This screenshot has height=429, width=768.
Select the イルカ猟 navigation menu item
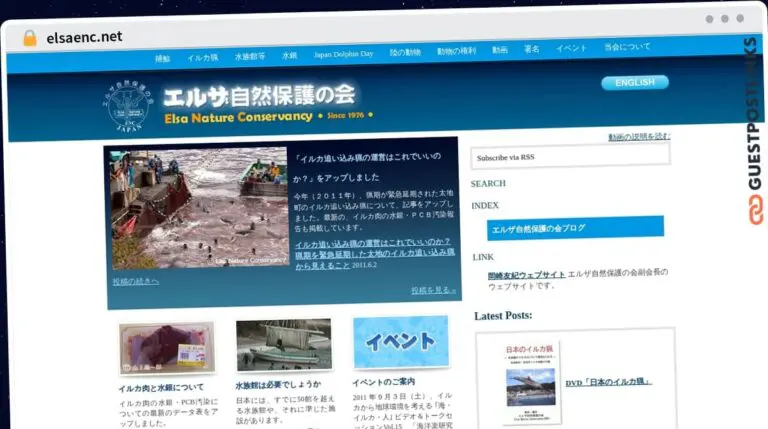coord(203,57)
